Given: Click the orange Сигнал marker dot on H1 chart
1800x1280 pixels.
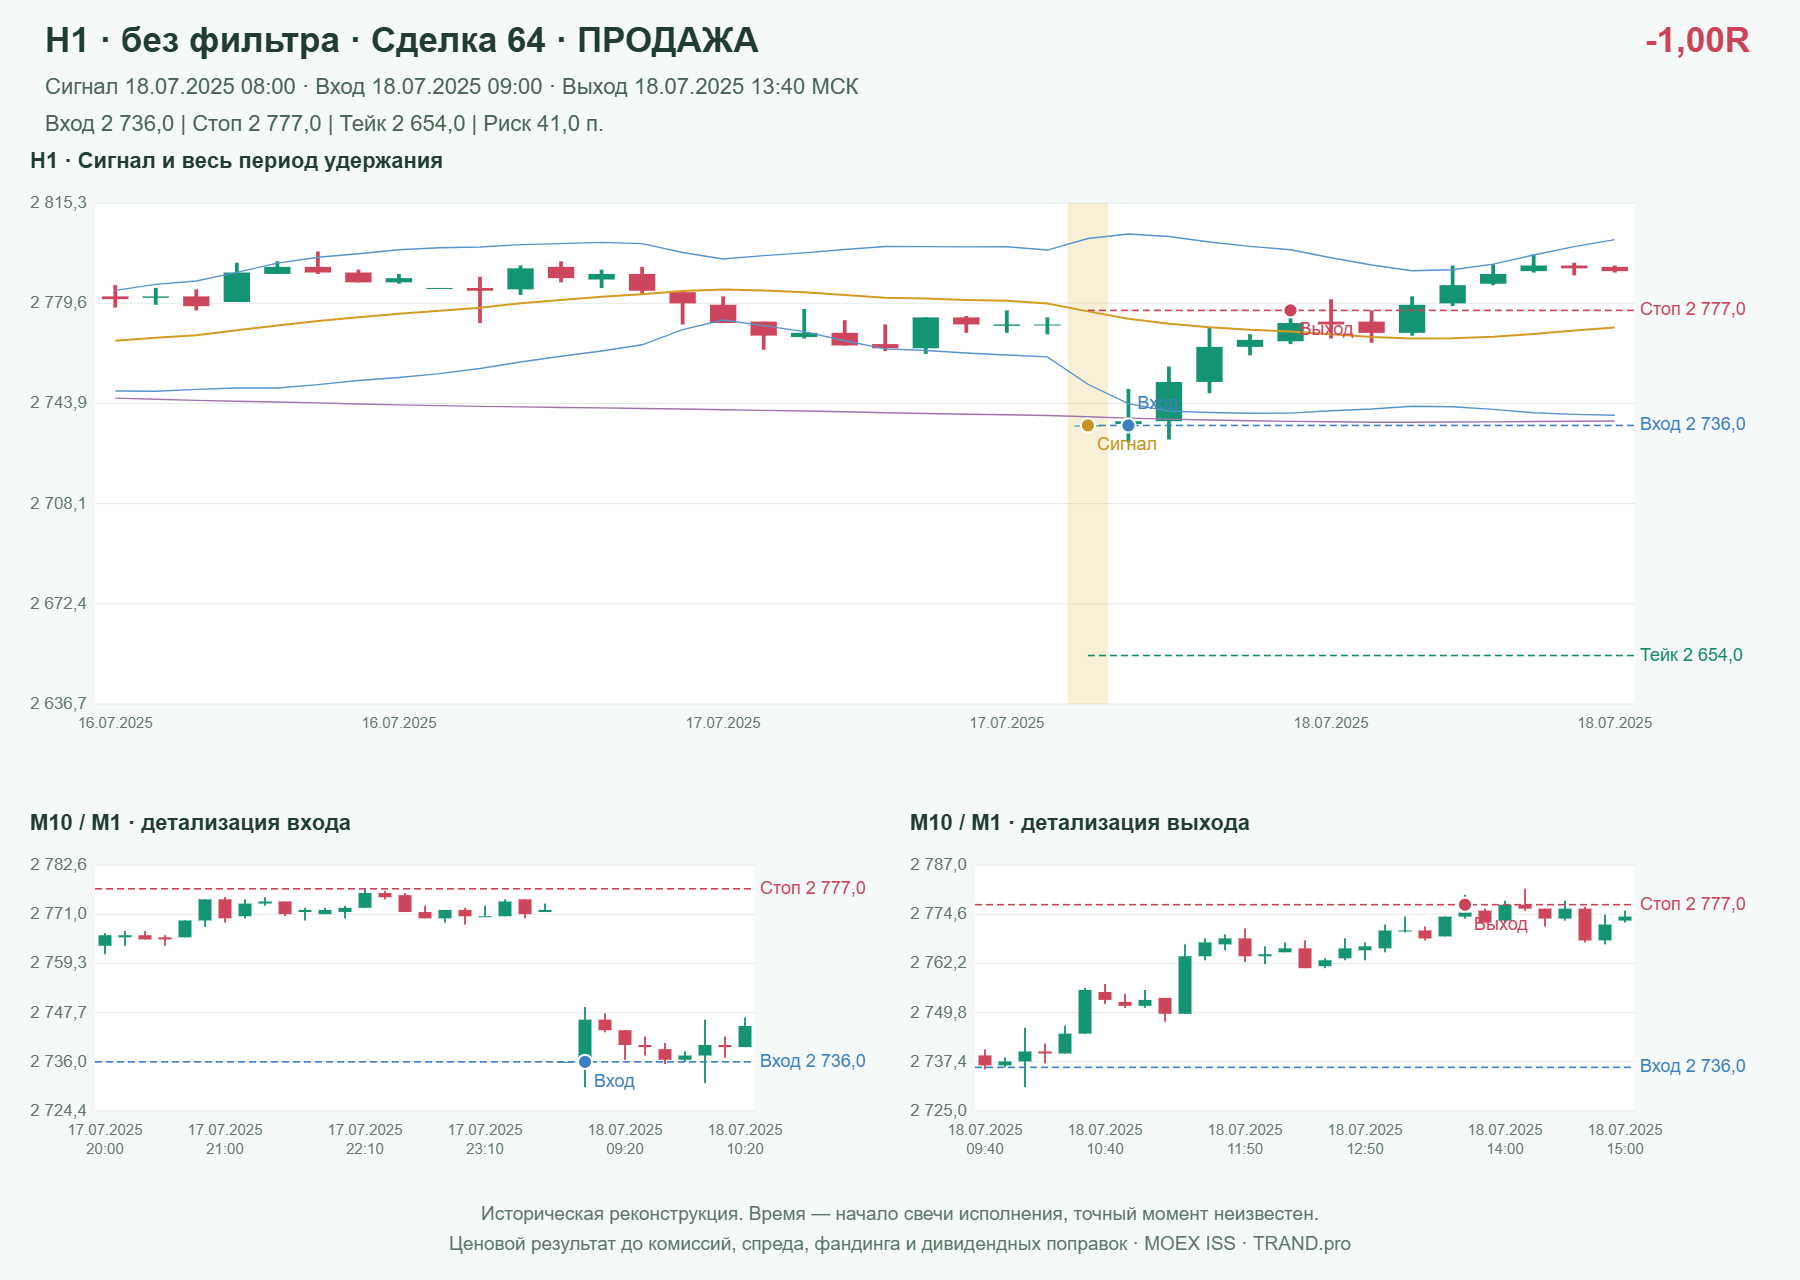Looking at the screenshot, I should (x=1088, y=425).
